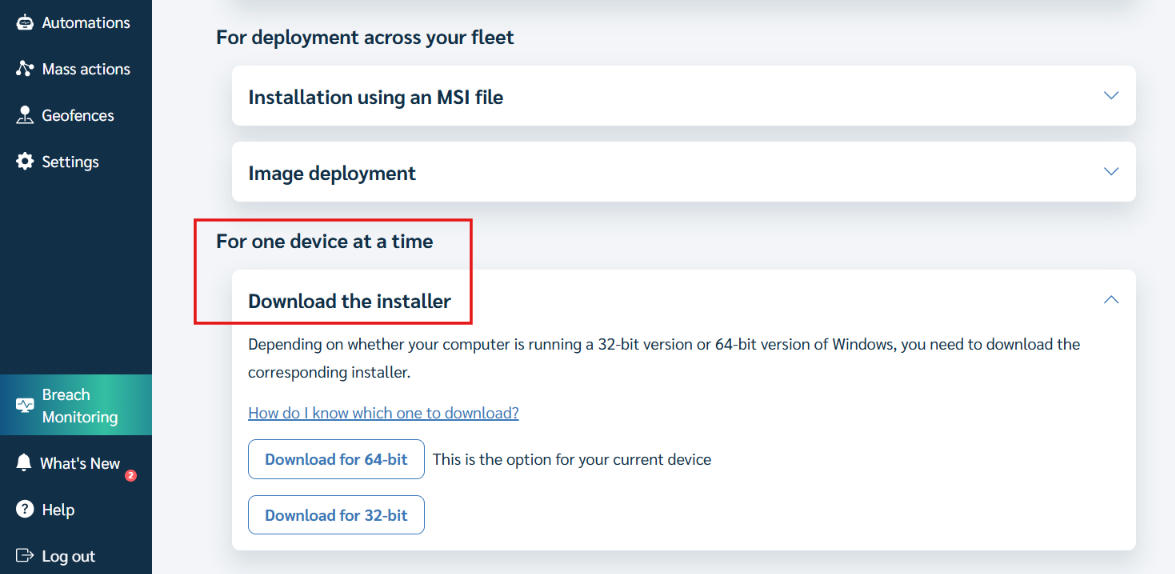Viewport: 1175px width, 574px height.
Task: Click text This is the option for your current device
Action: pyautogui.click(x=572, y=459)
